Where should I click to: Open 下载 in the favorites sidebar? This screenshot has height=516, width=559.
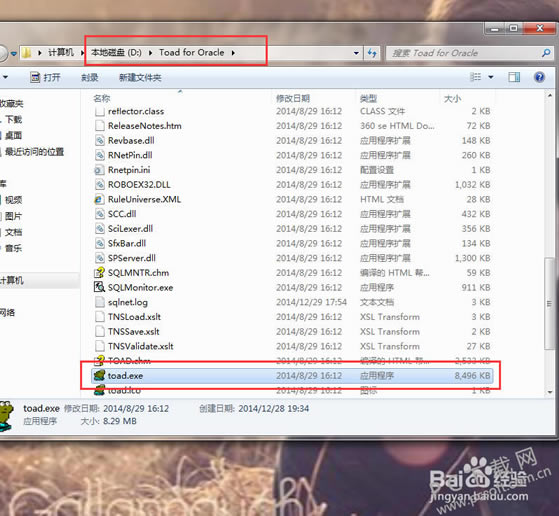point(13,119)
